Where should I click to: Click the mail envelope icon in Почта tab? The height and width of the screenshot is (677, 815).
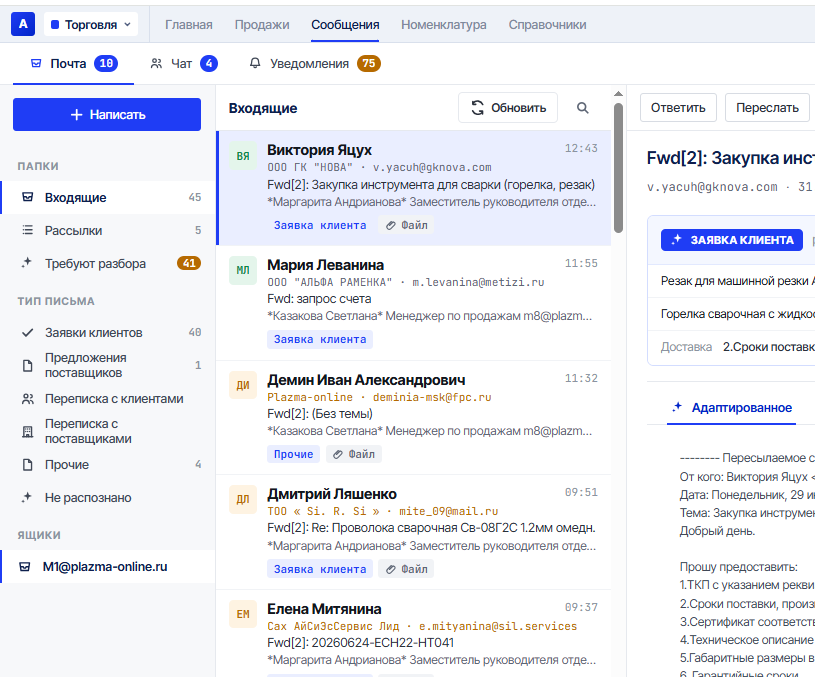[x=36, y=63]
